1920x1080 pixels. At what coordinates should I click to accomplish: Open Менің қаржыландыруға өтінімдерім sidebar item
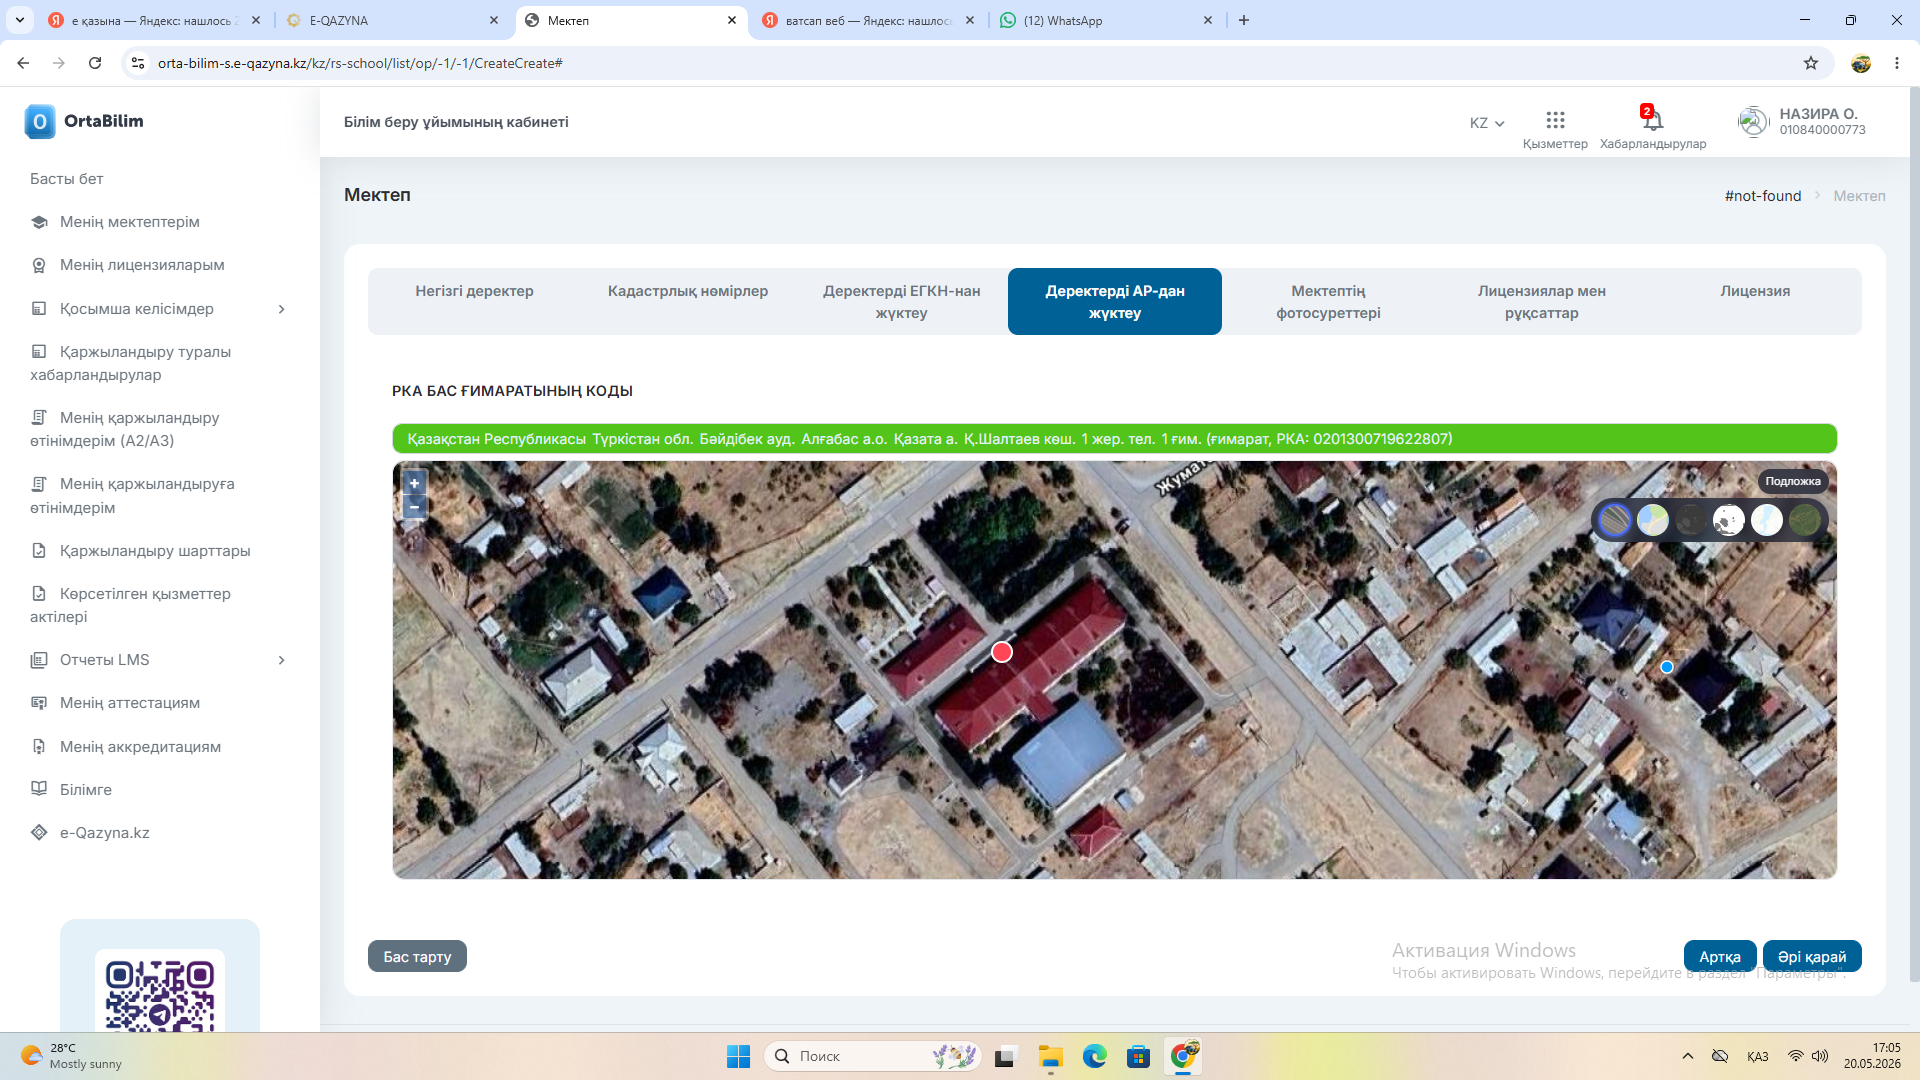point(133,496)
